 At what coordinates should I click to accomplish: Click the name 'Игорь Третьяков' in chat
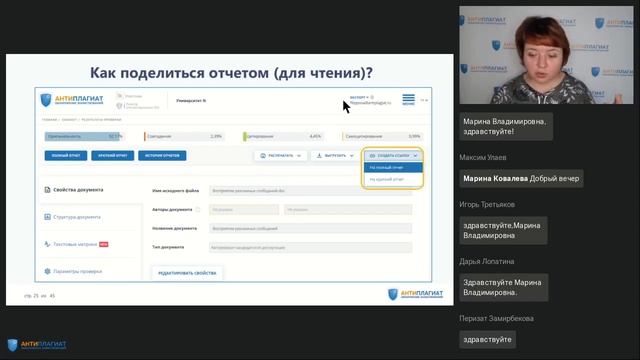[x=487, y=204]
